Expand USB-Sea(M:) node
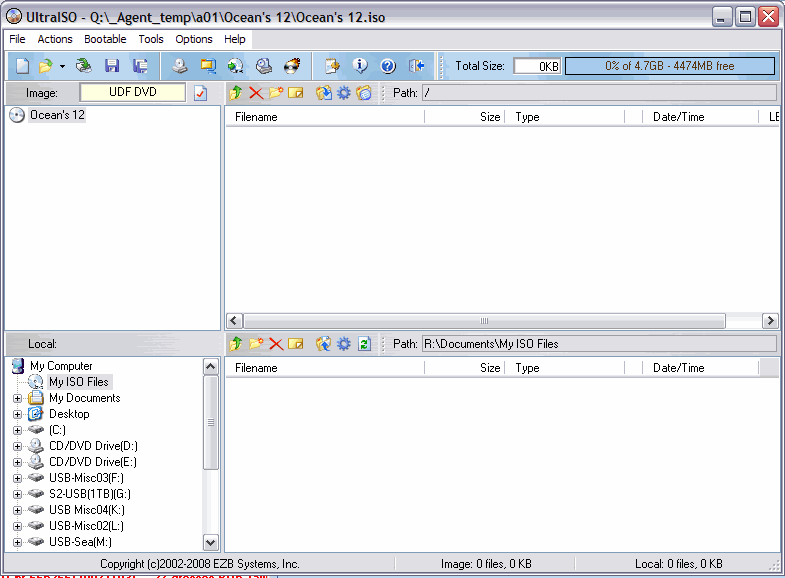This screenshot has height=578, width=785. [x=18, y=542]
